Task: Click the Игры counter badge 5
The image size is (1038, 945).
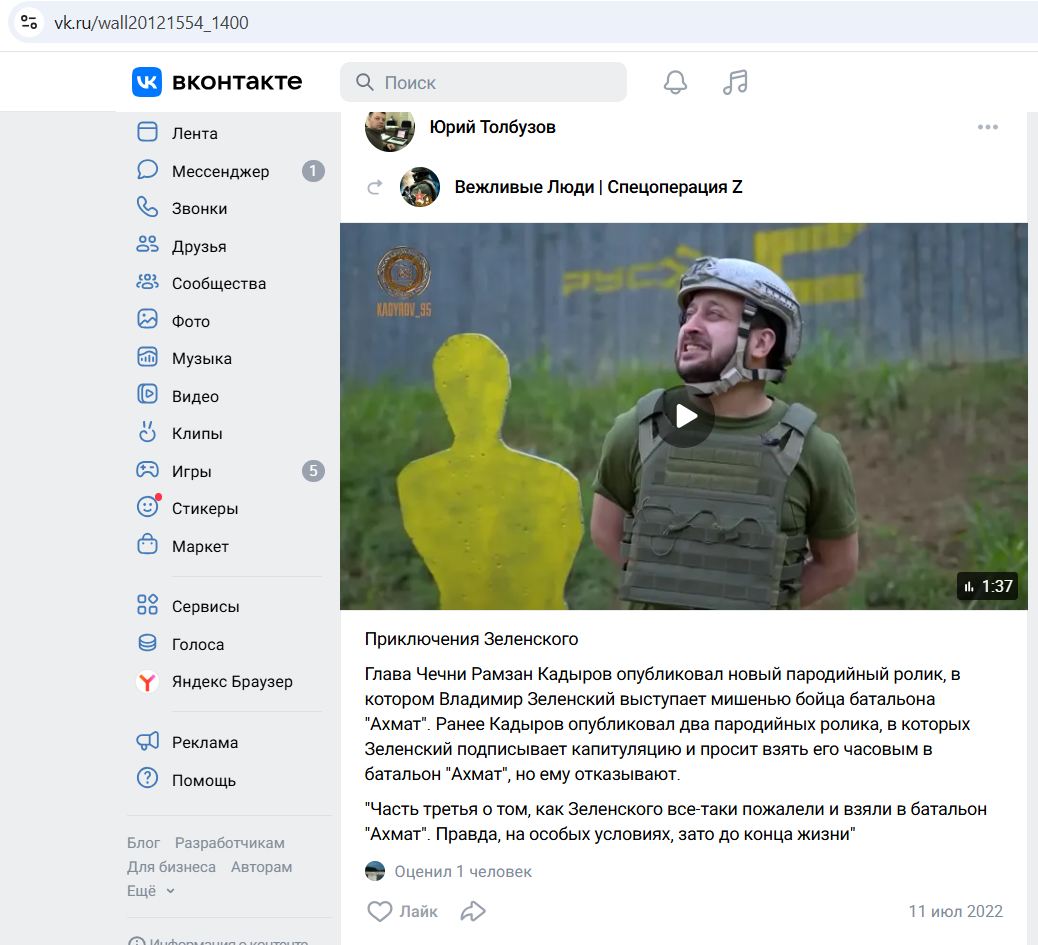Action: [x=313, y=471]
